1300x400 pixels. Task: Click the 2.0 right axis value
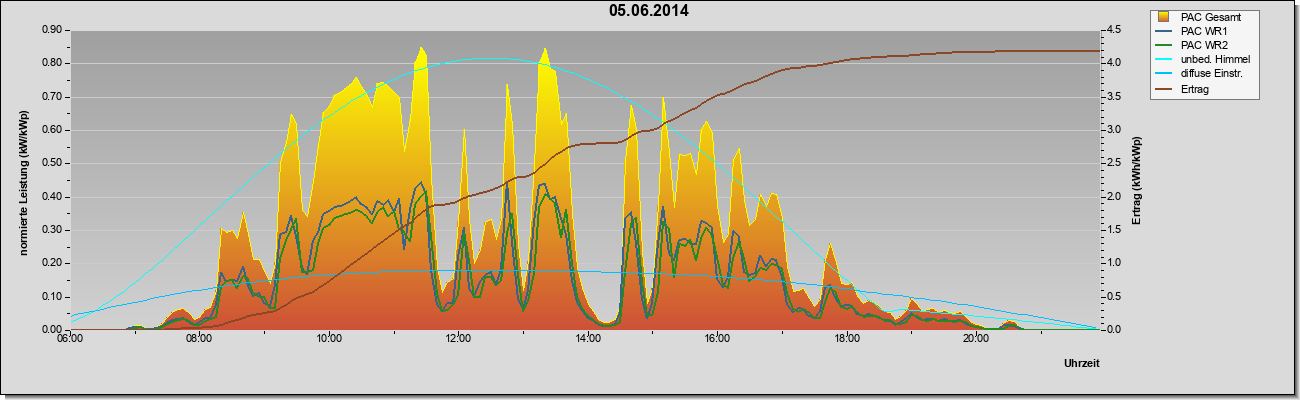[1113, 196]
